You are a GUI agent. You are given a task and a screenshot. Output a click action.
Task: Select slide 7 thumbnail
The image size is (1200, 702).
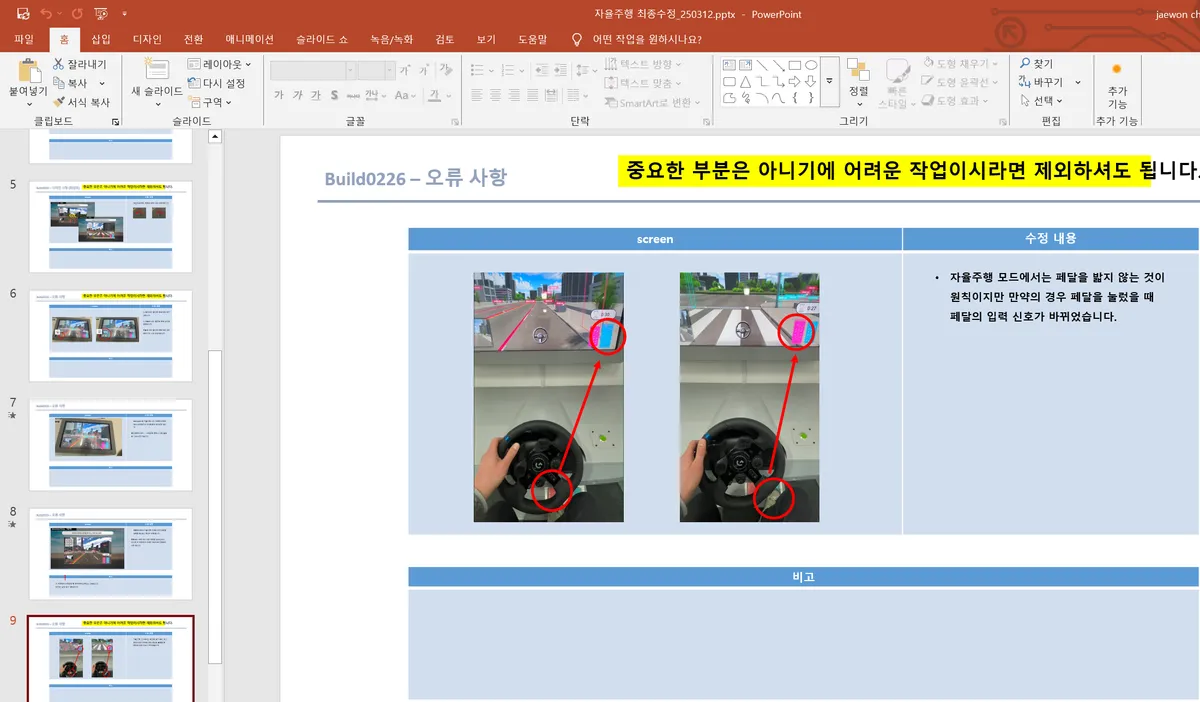tap(110, 444)
